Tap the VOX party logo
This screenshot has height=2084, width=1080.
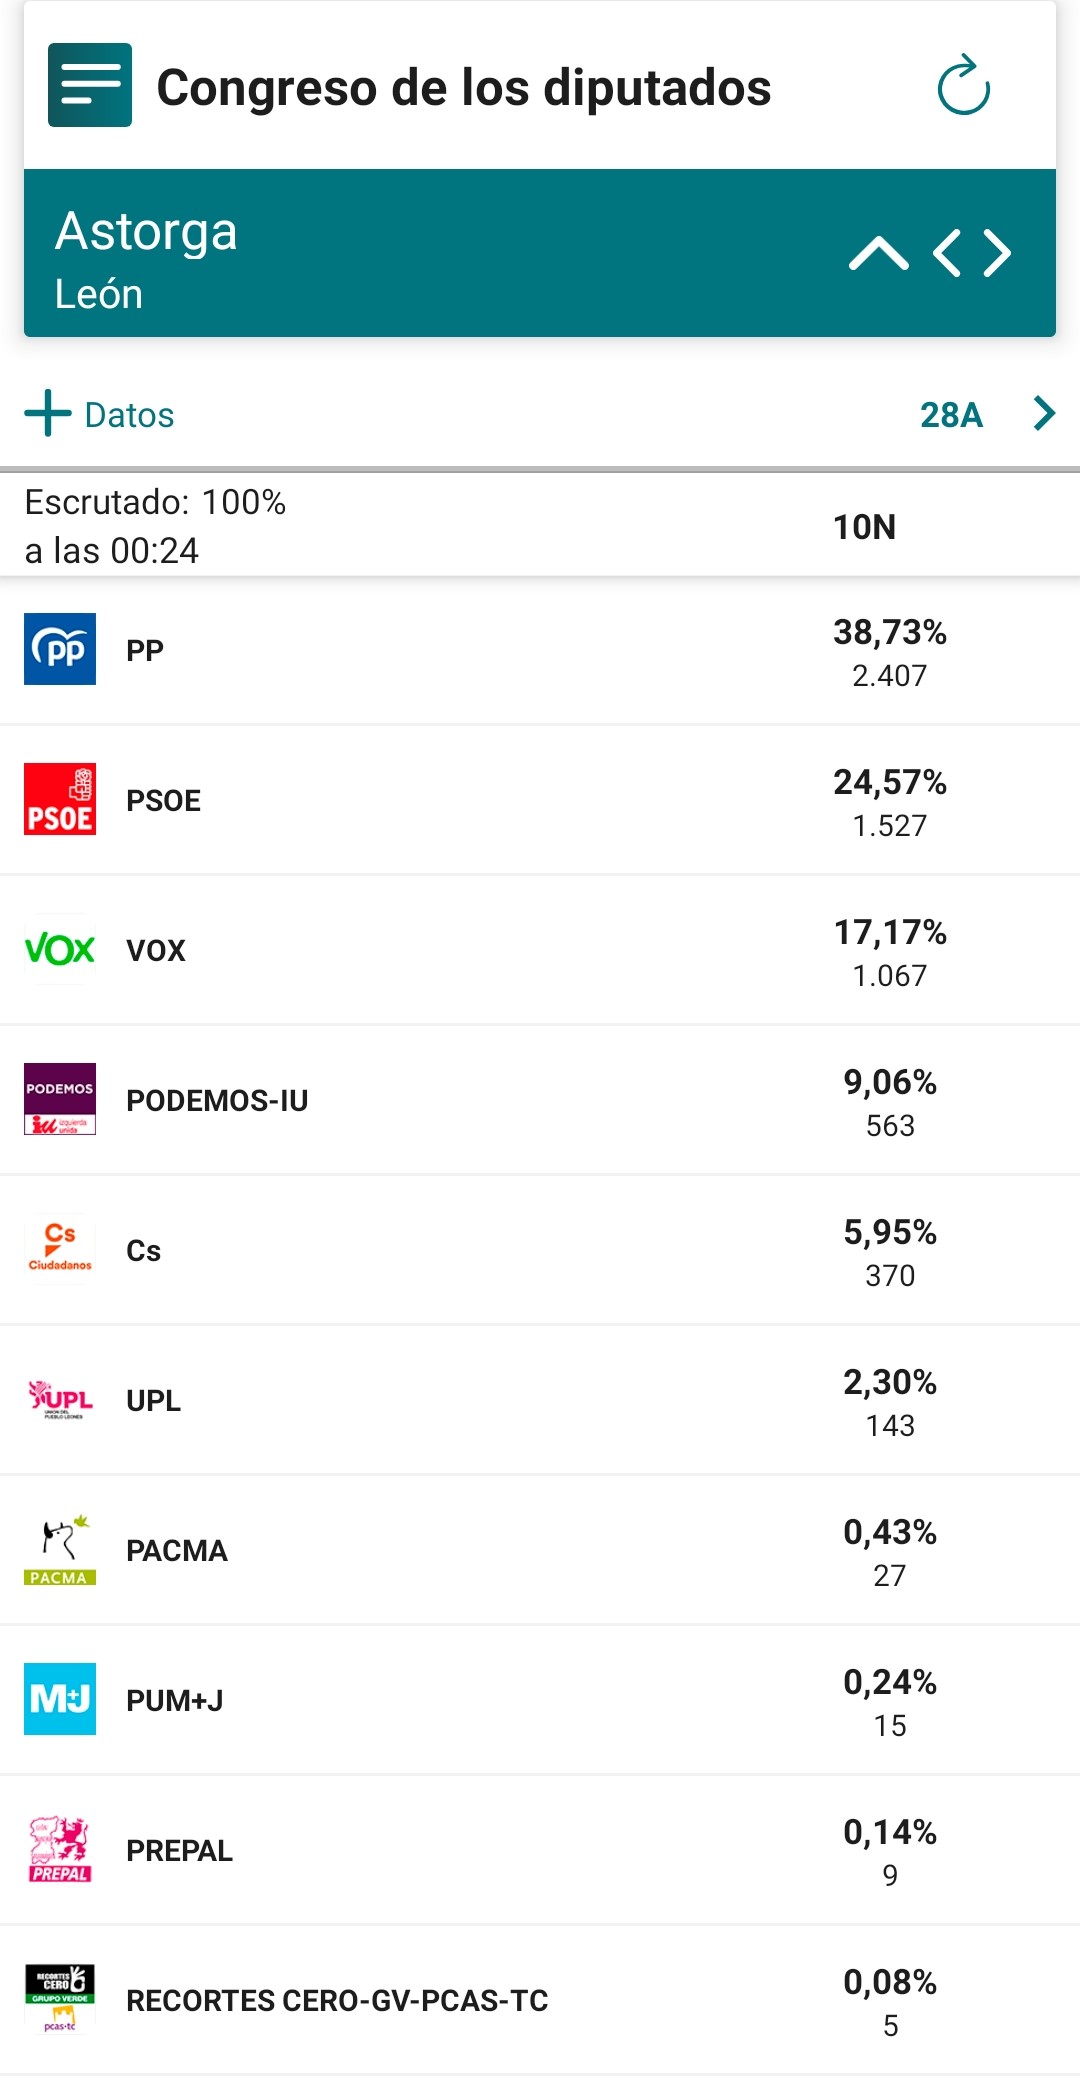[60, 949]
